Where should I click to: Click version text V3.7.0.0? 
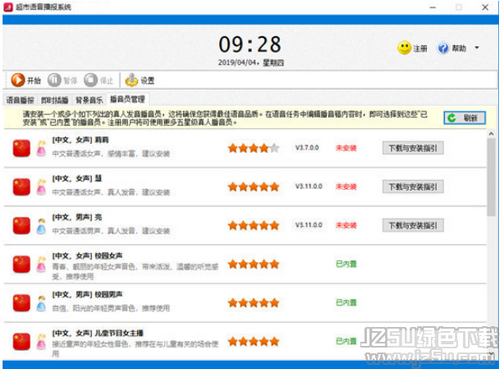point(307,148)
